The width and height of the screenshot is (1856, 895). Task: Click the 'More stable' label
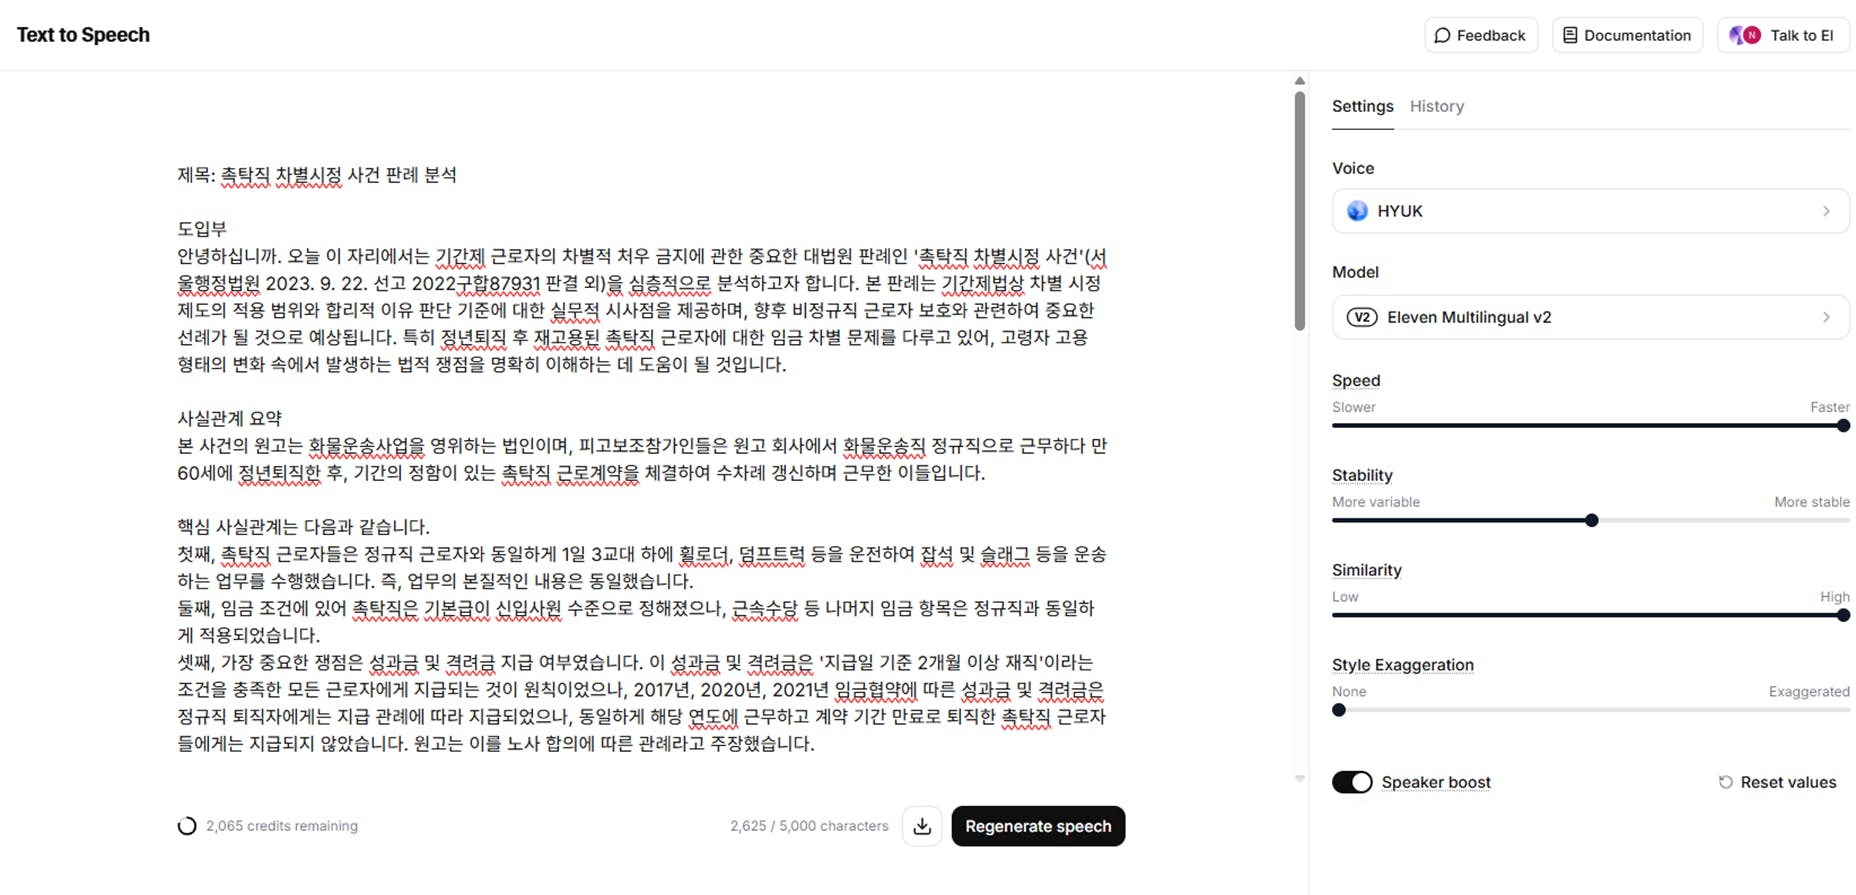[x=1812, y=502]
